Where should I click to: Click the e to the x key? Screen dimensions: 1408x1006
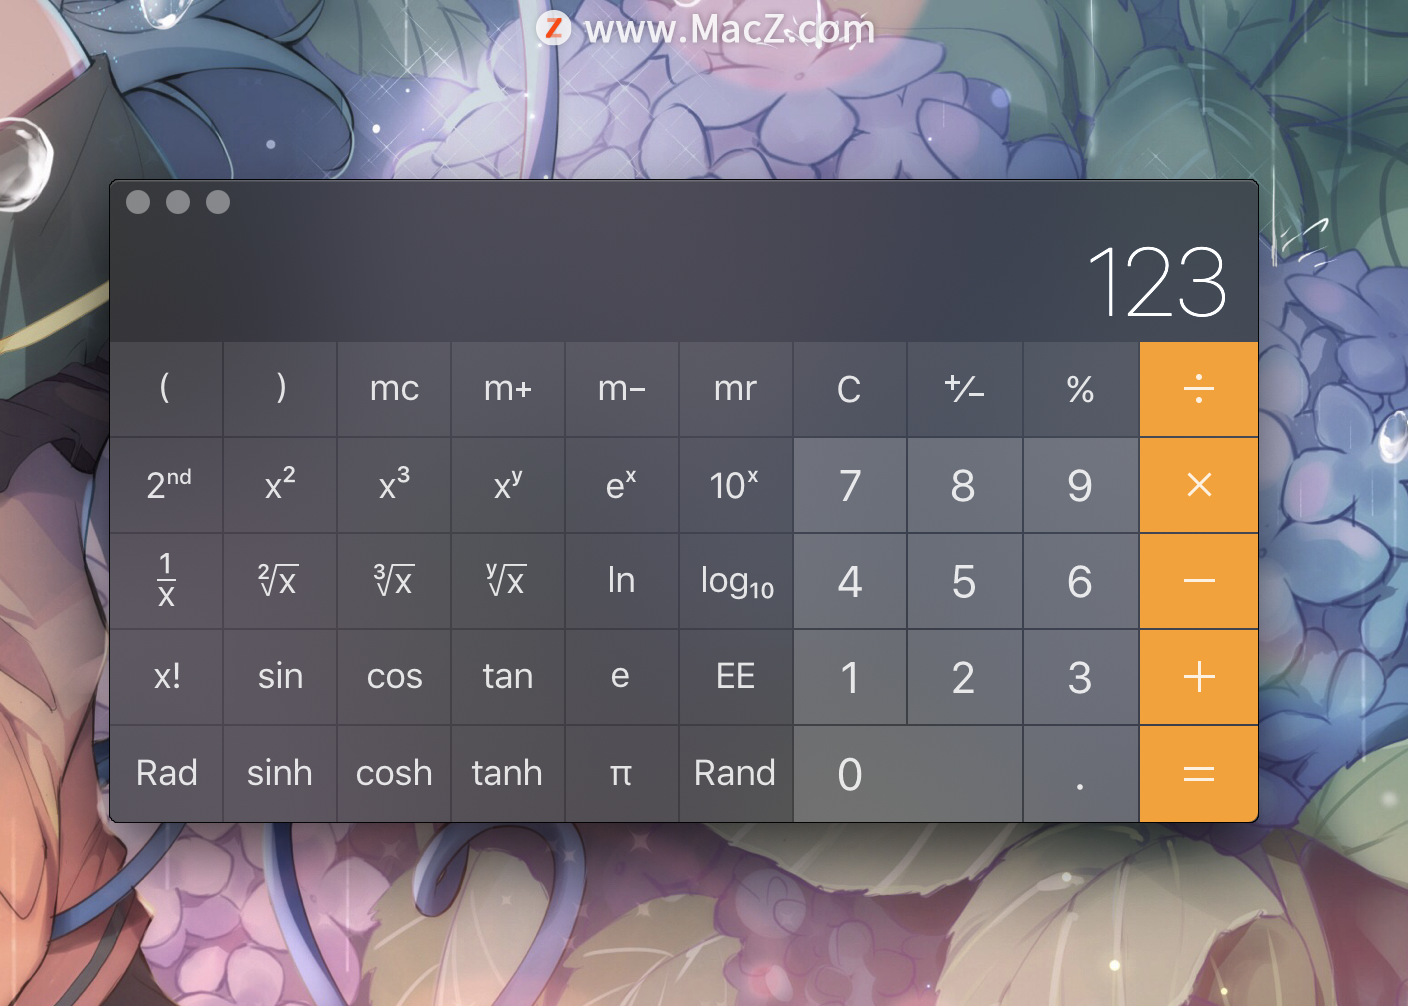click(622, 485)
